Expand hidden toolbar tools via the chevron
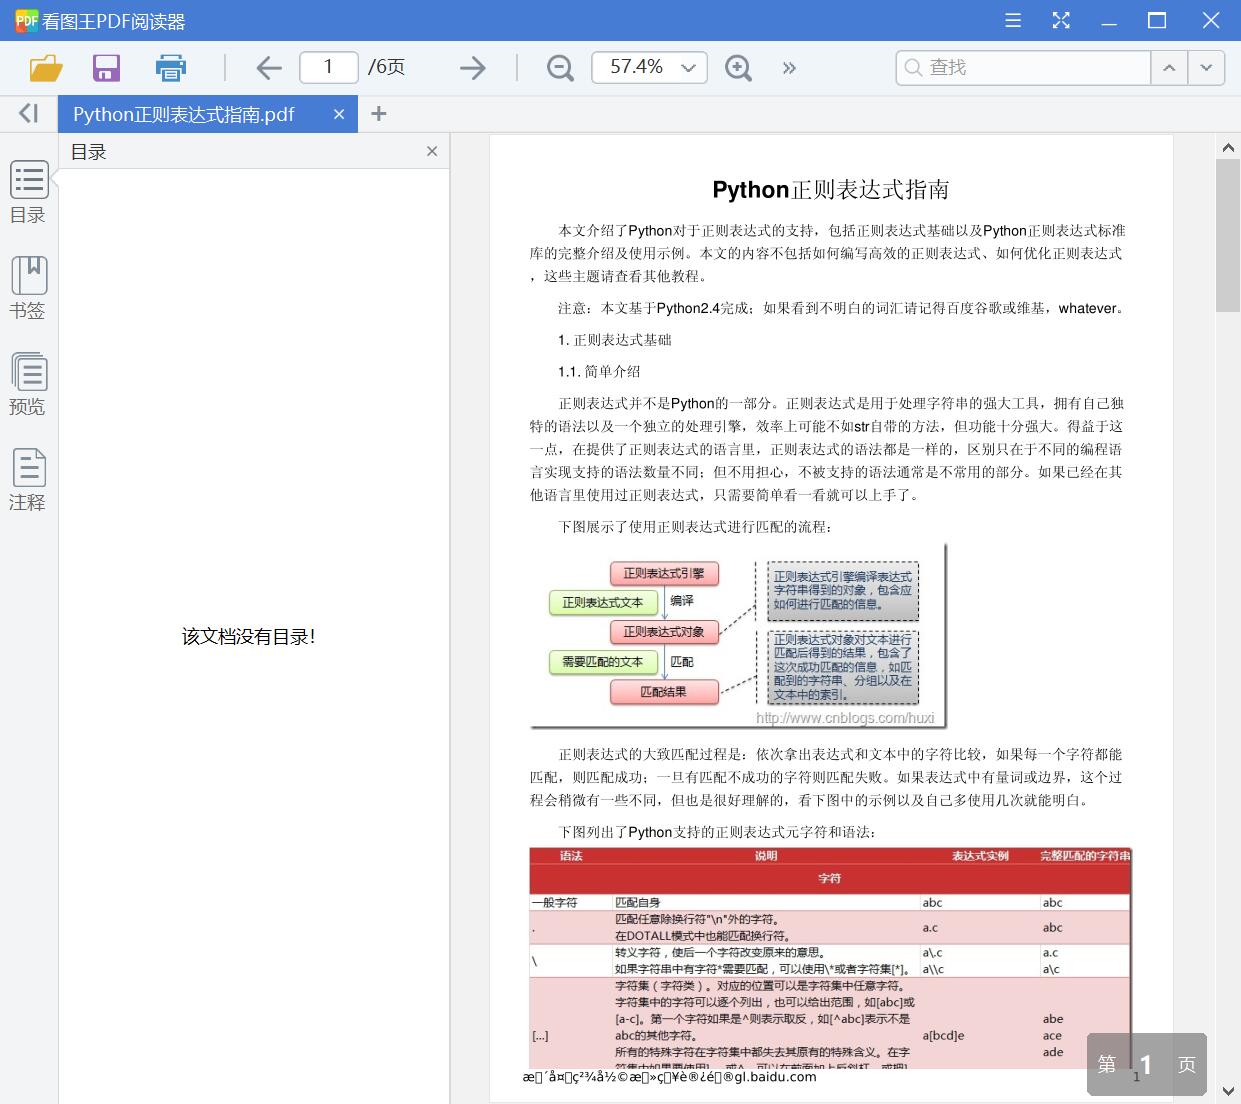Image resolution: width=1241 pixels, height=1104 pixels. (x=789, y=67)
